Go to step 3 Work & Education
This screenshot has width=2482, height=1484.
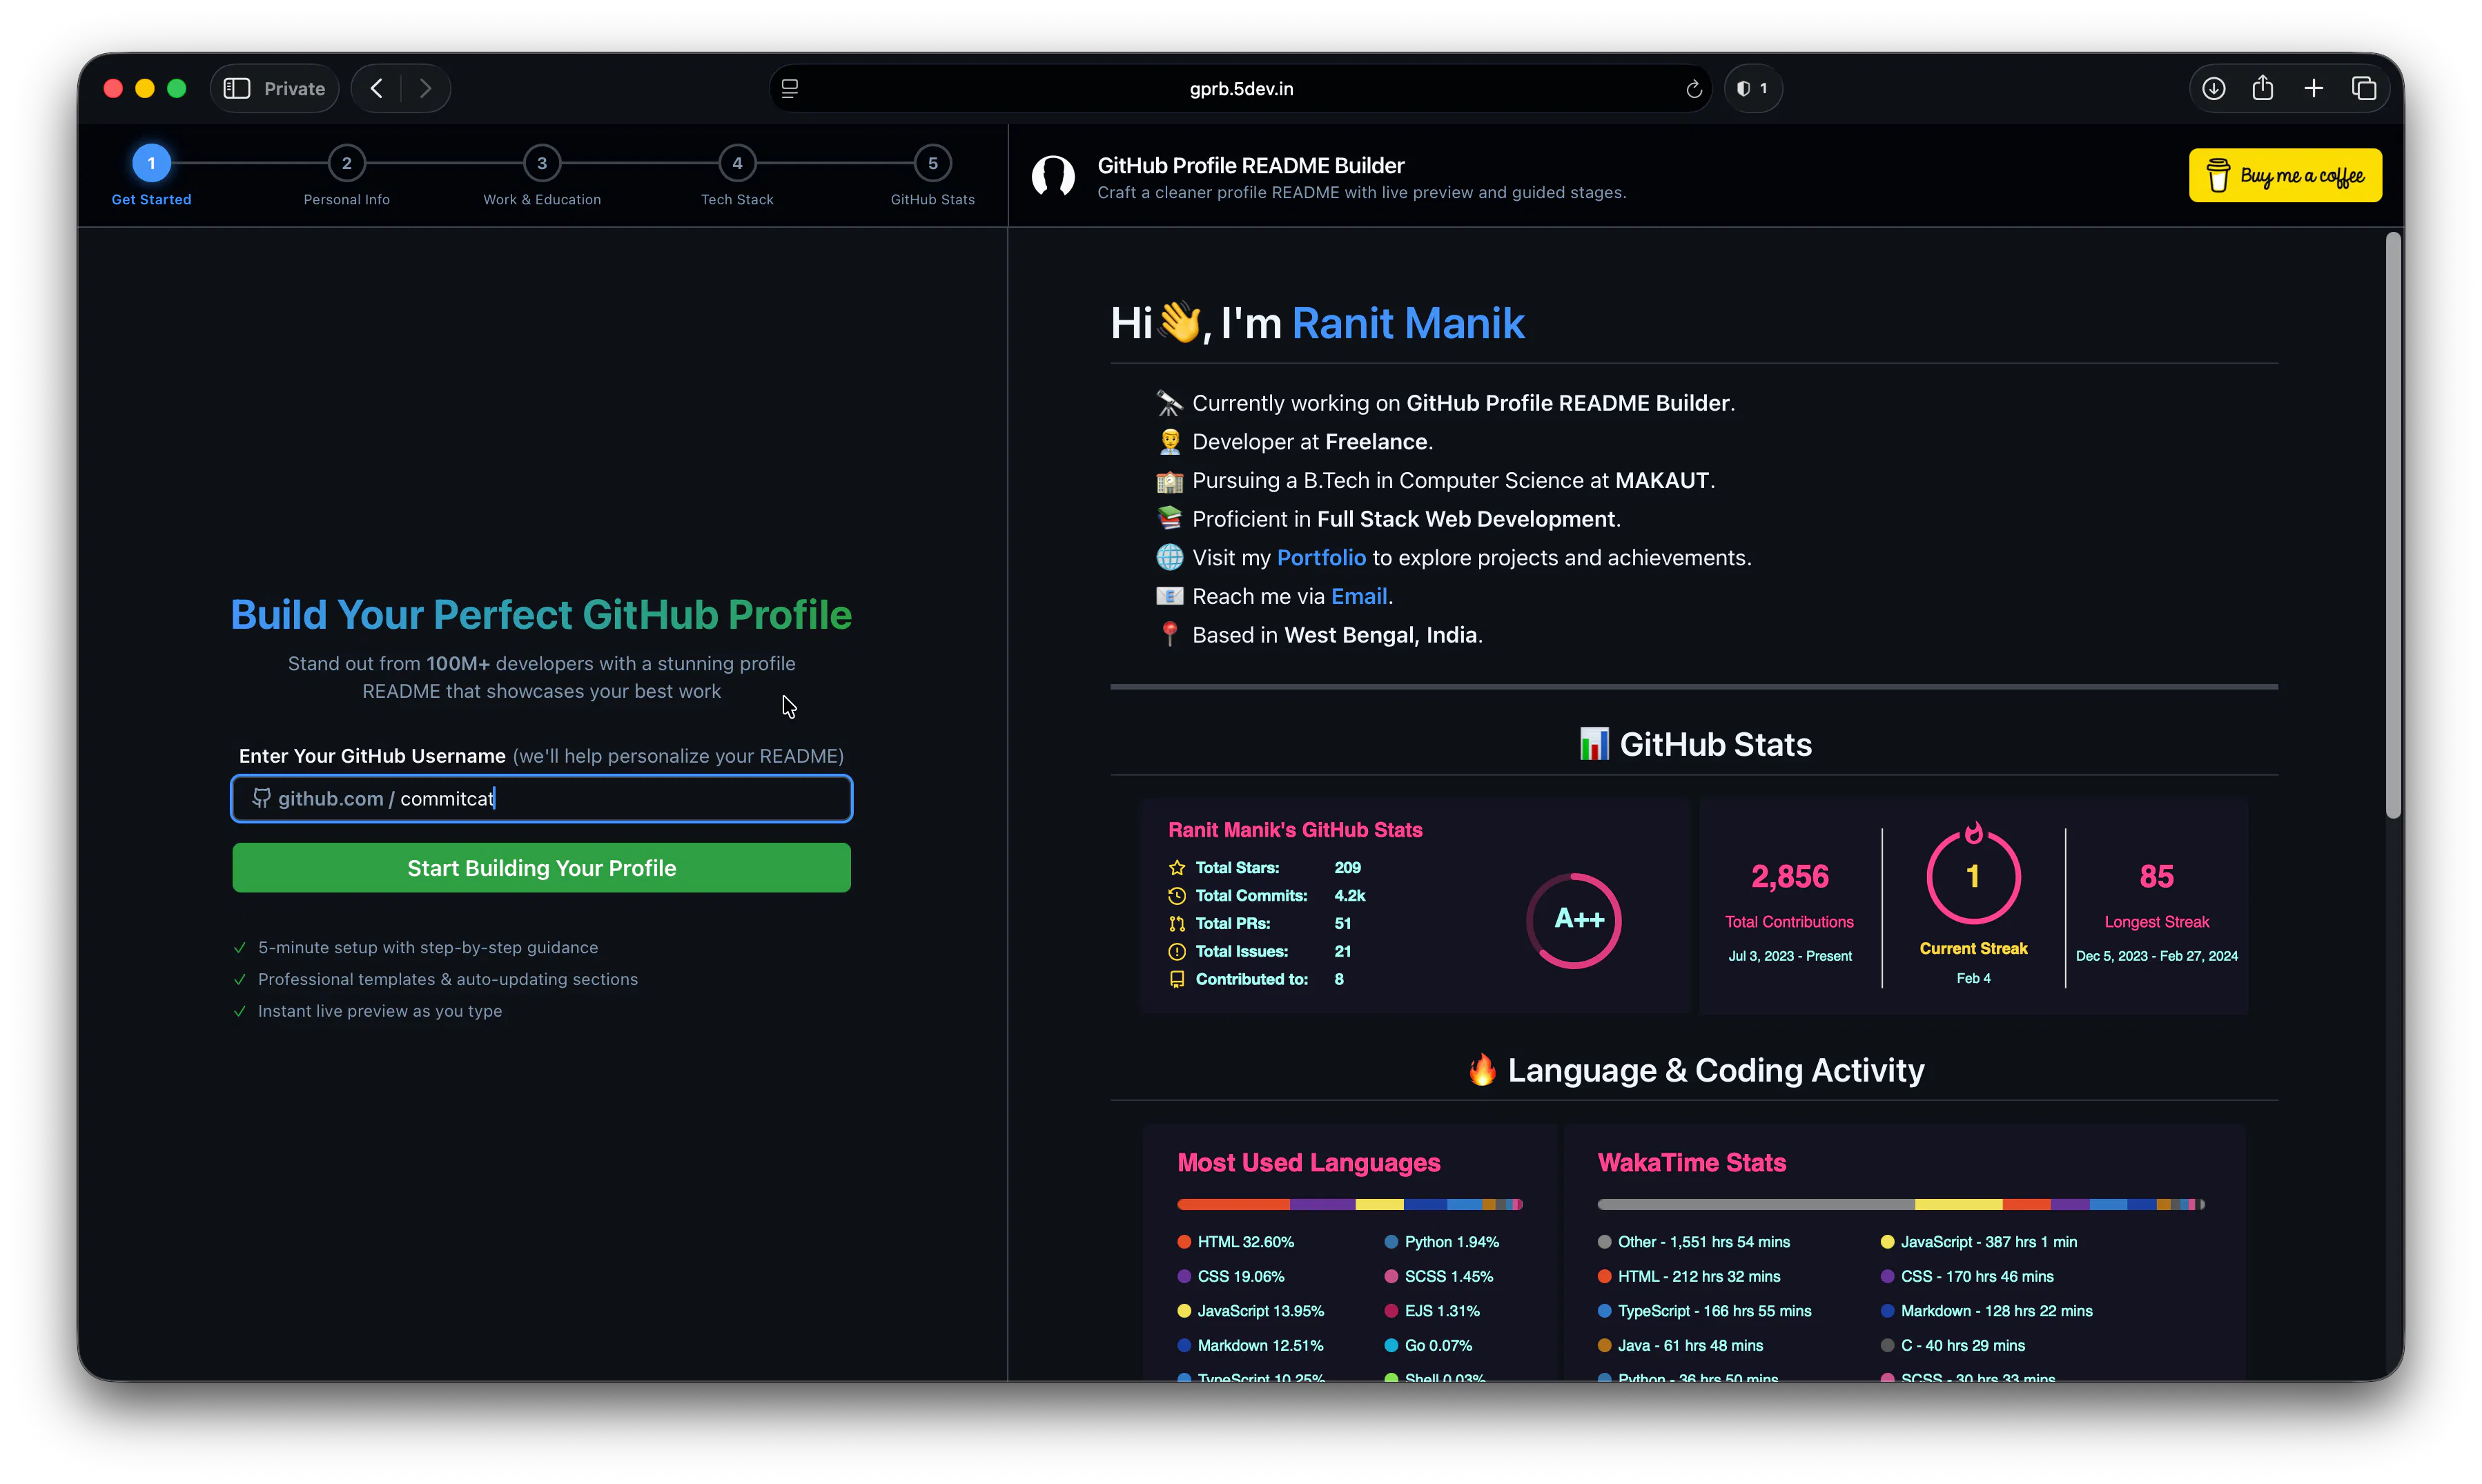pos(542,163)
